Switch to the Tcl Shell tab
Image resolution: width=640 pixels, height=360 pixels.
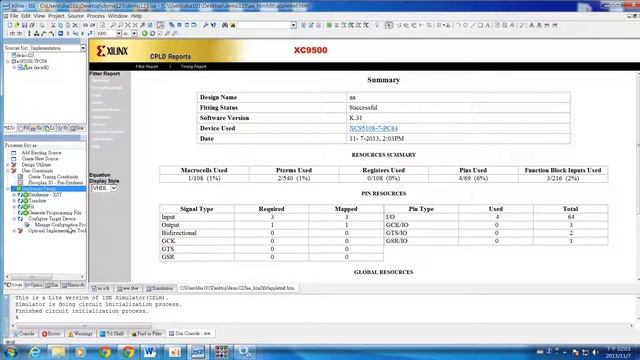(x=112, y=333)
